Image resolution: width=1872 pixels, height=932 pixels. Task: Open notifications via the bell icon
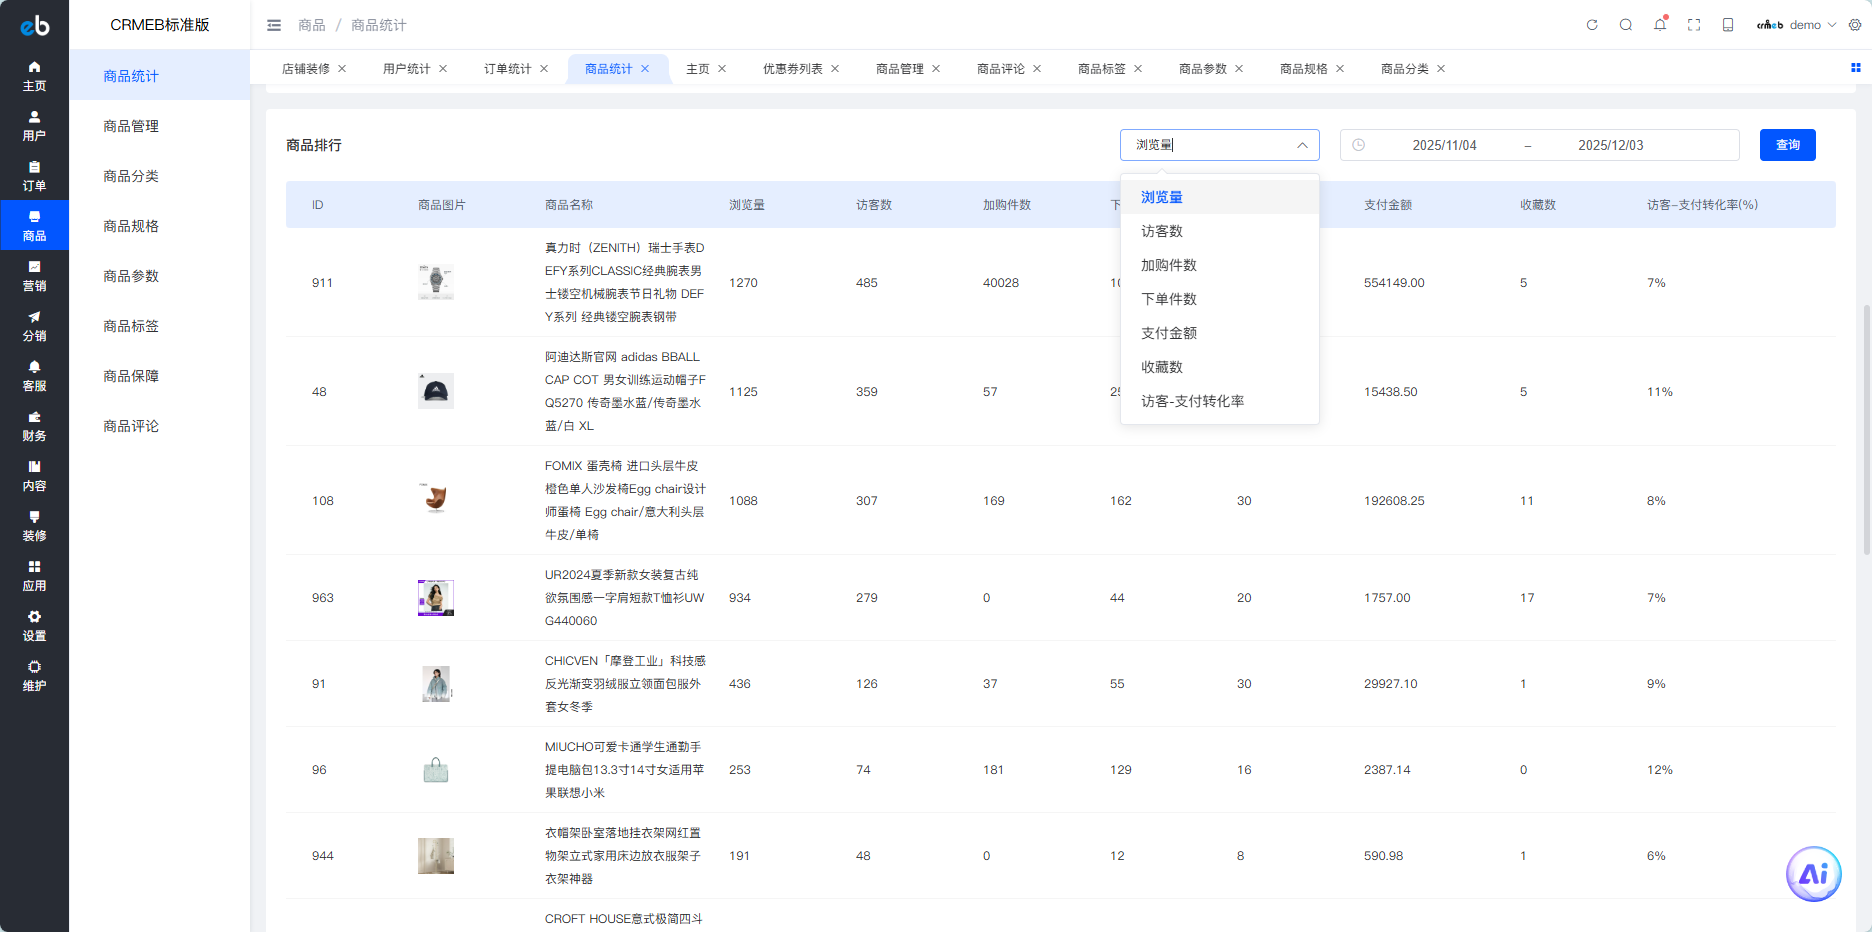tap(1660, 24)
